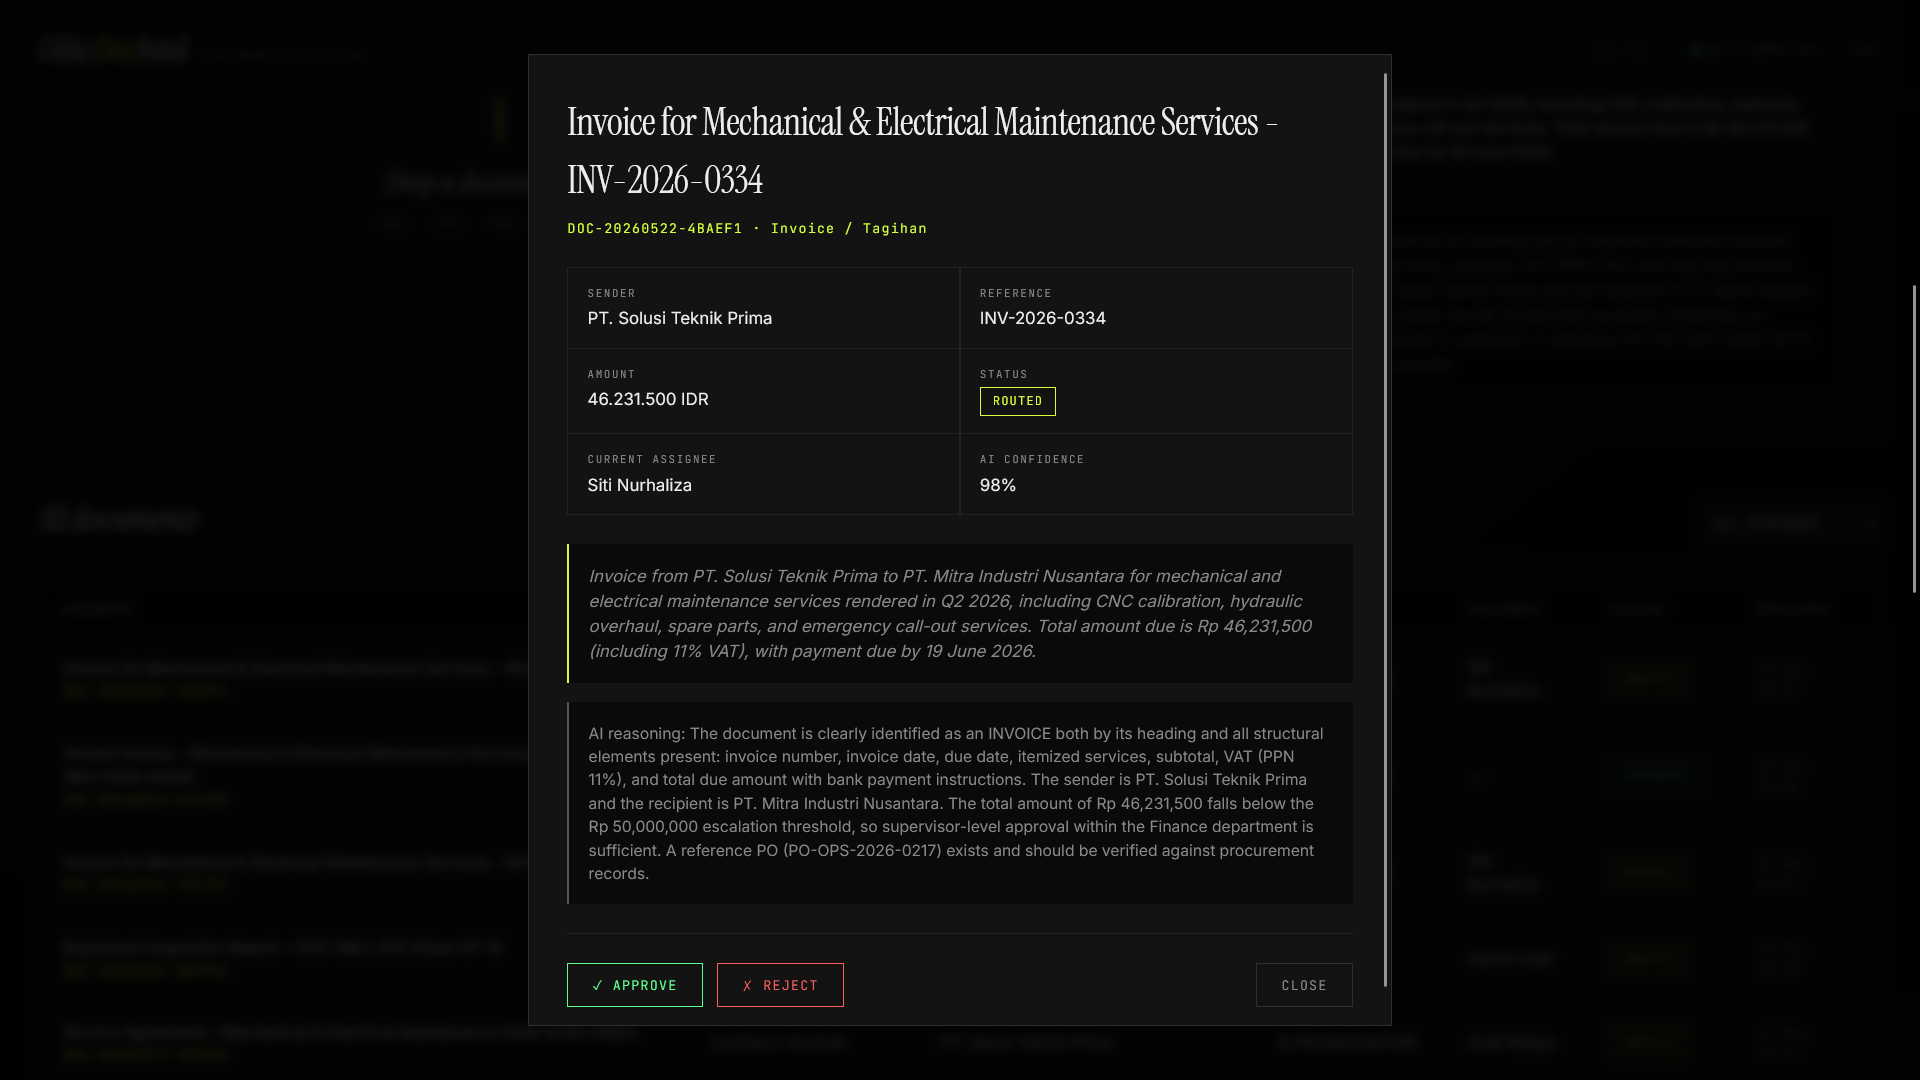Select document ID DOC-20260522-4BAEF1
1920x1080 pixels.
pyautogui.click(x=655, y=229)
